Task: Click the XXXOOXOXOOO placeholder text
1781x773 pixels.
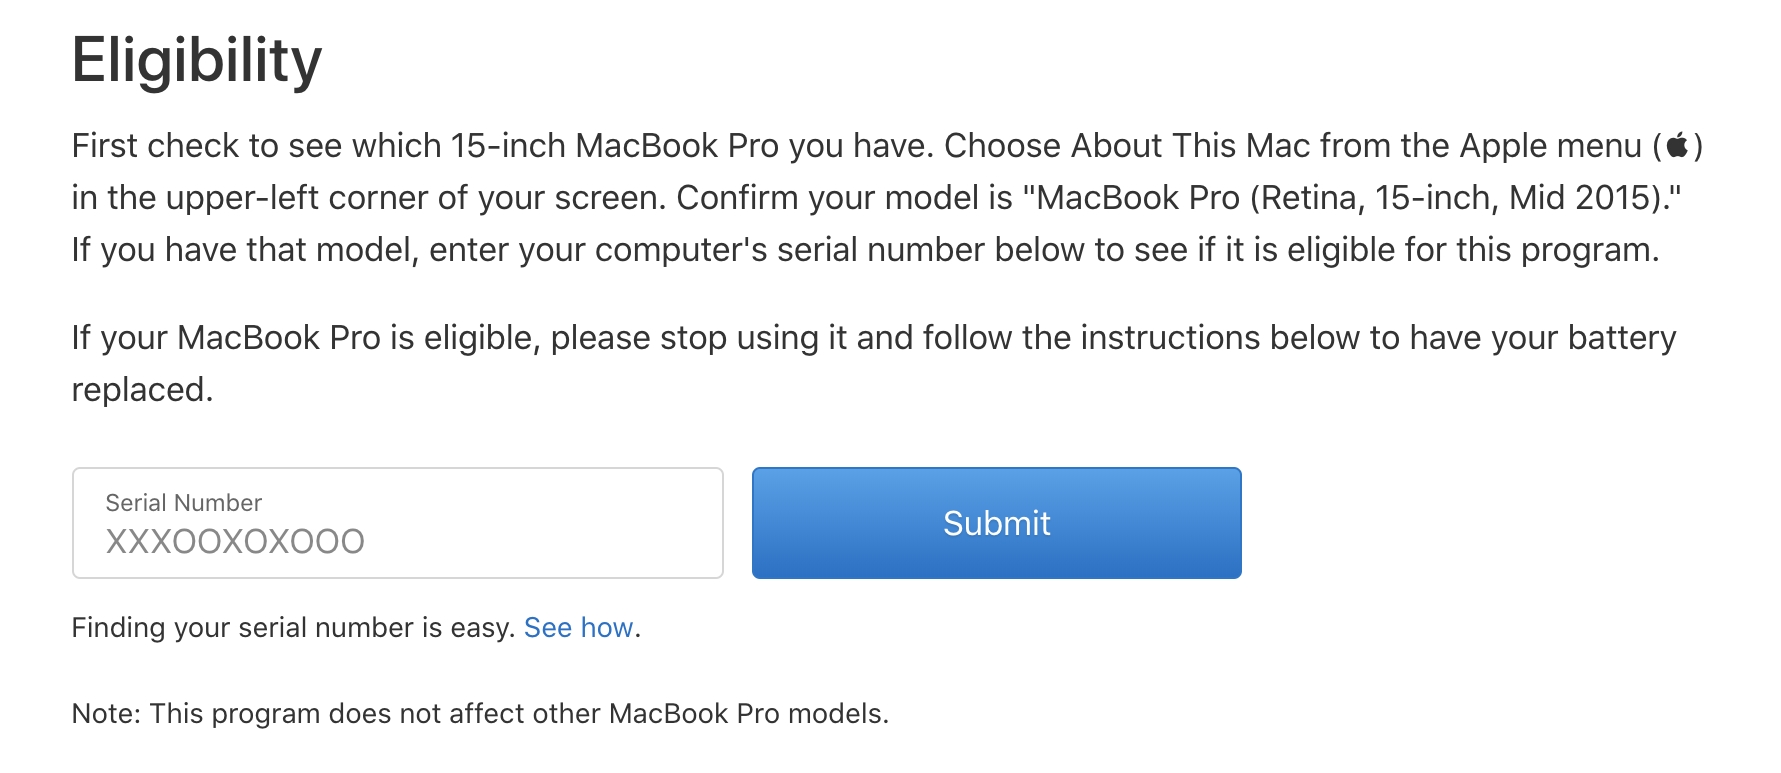Action: [235, 542]
